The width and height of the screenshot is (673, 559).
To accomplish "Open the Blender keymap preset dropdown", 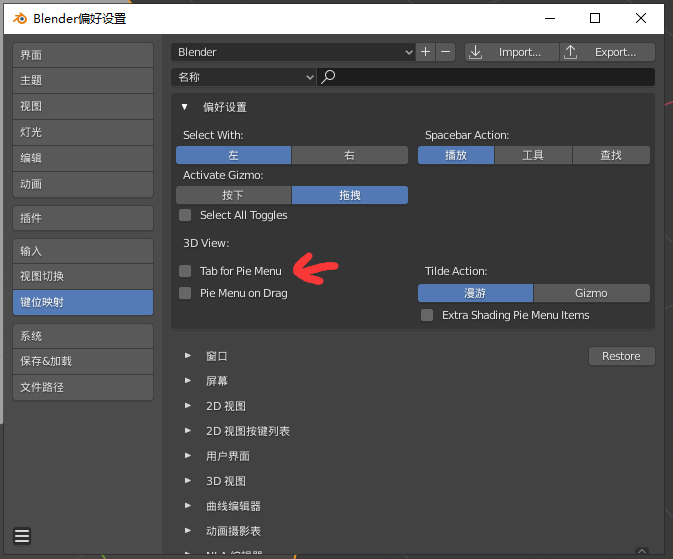I will [293, 52].
